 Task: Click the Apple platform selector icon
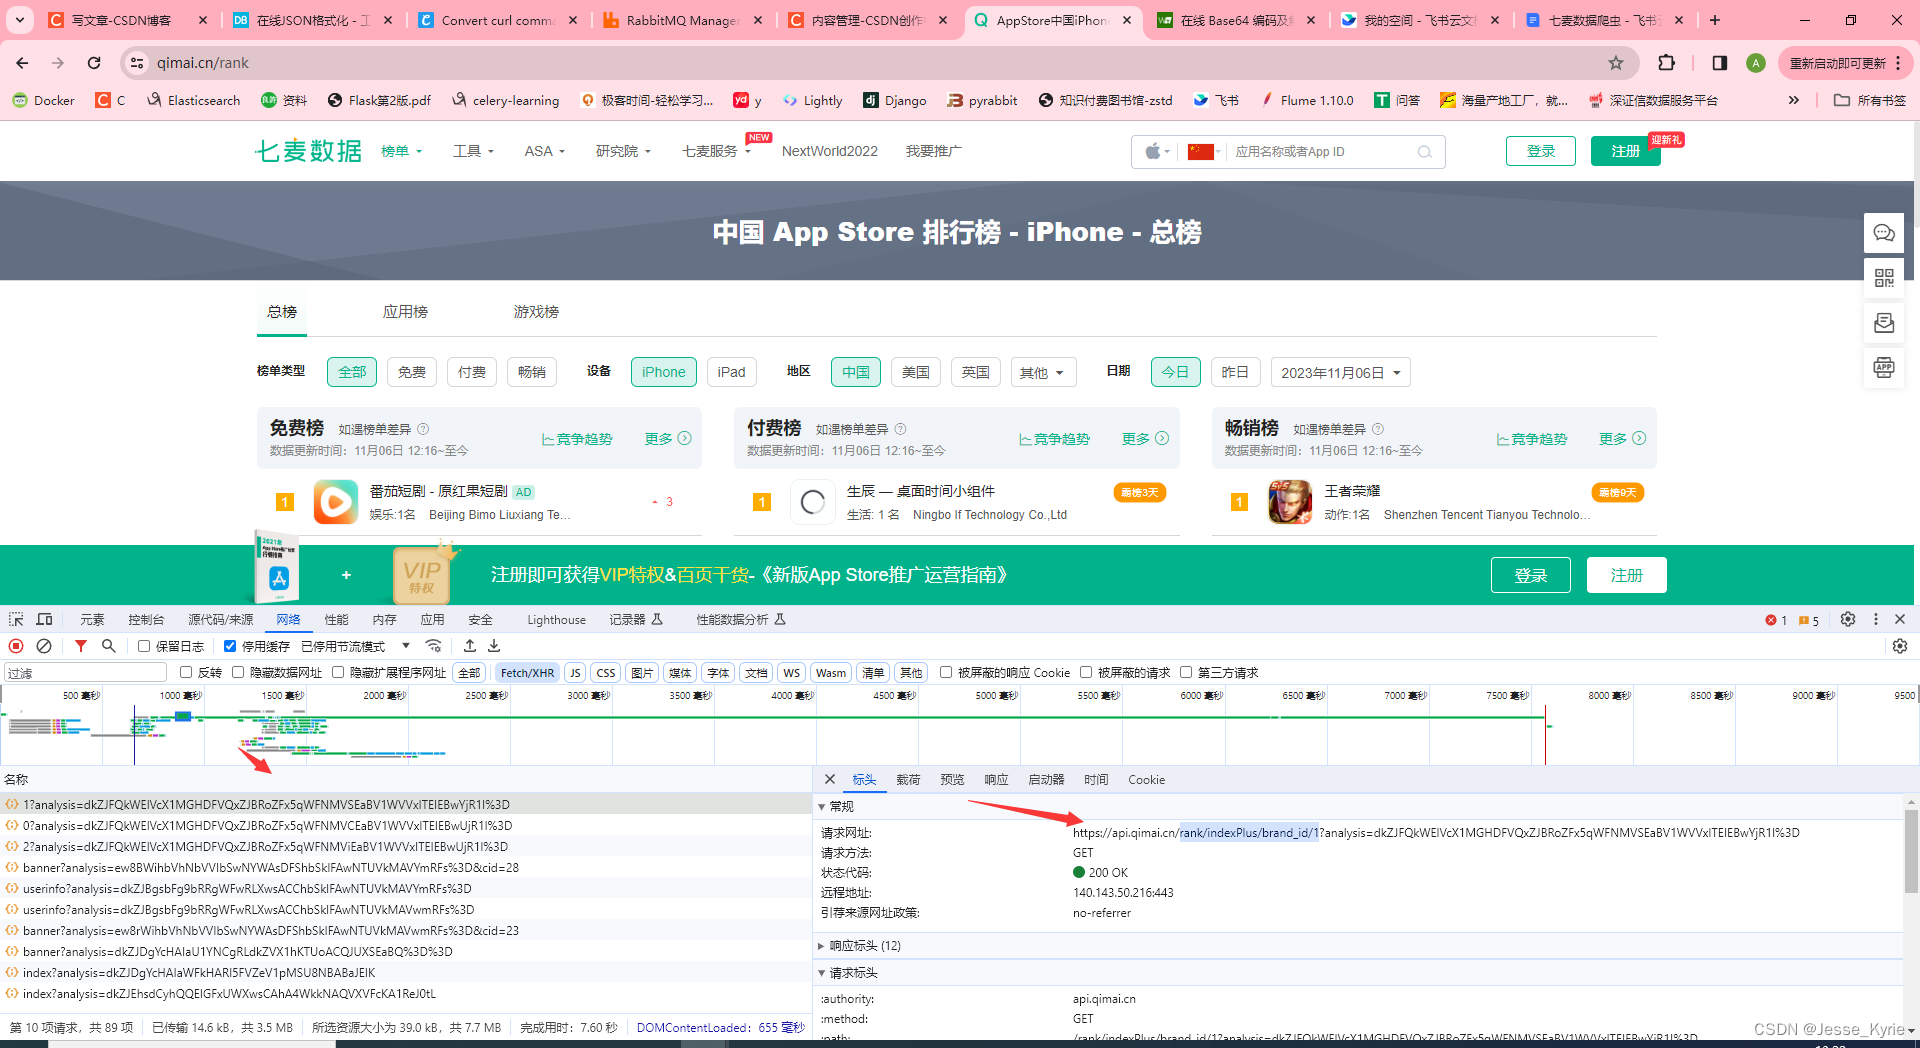click(1157, 152)
